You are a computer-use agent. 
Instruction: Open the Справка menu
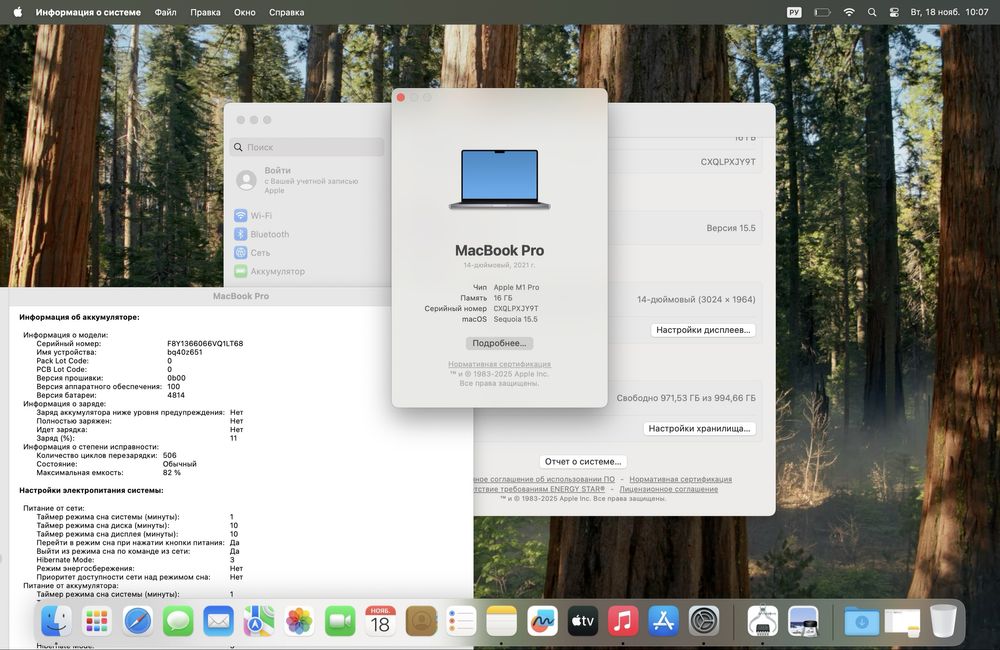coord(286,12)
